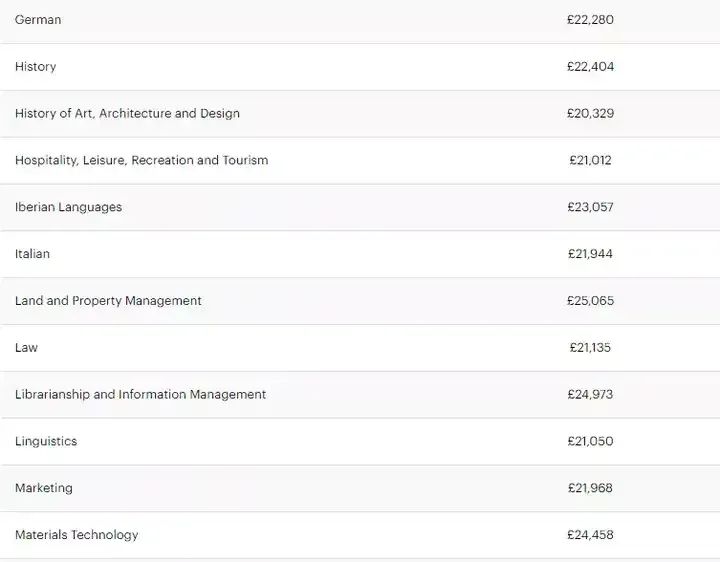Screen dimensions: 720x562
Task: Click History of Art, Architecture and Design
Action: pyautogui.click(x=127, y=113)
